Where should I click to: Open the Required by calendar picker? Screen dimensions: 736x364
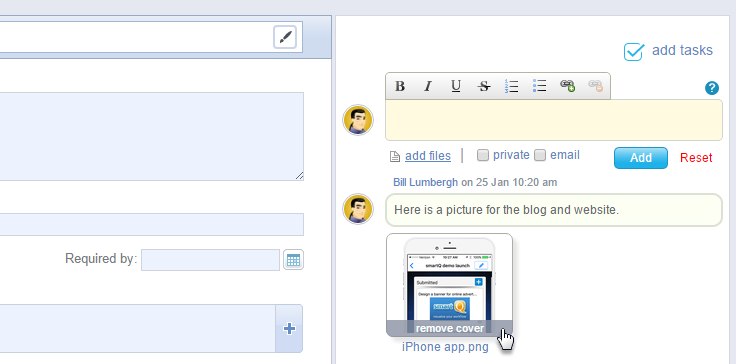pos(293,260)
